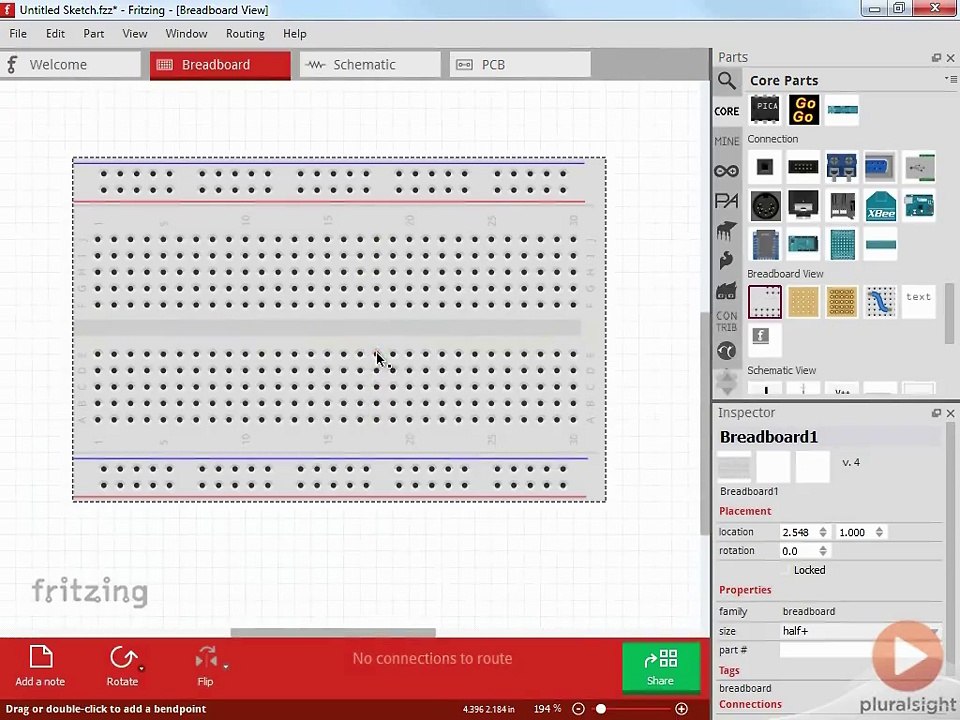Click the cursor coordinates 4.396 2.184 in
Viewport: 960px width, 720px height.
(x=489, y=709)
